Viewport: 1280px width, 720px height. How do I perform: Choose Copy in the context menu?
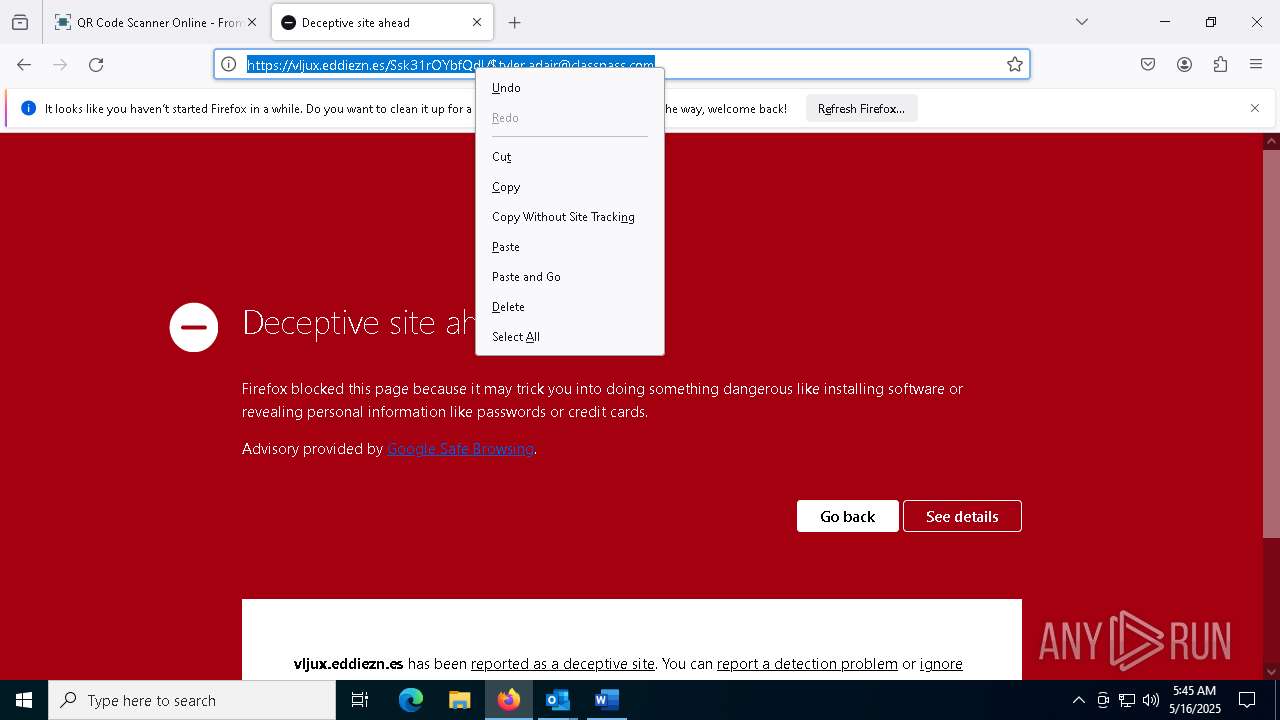tap(570, 187)
